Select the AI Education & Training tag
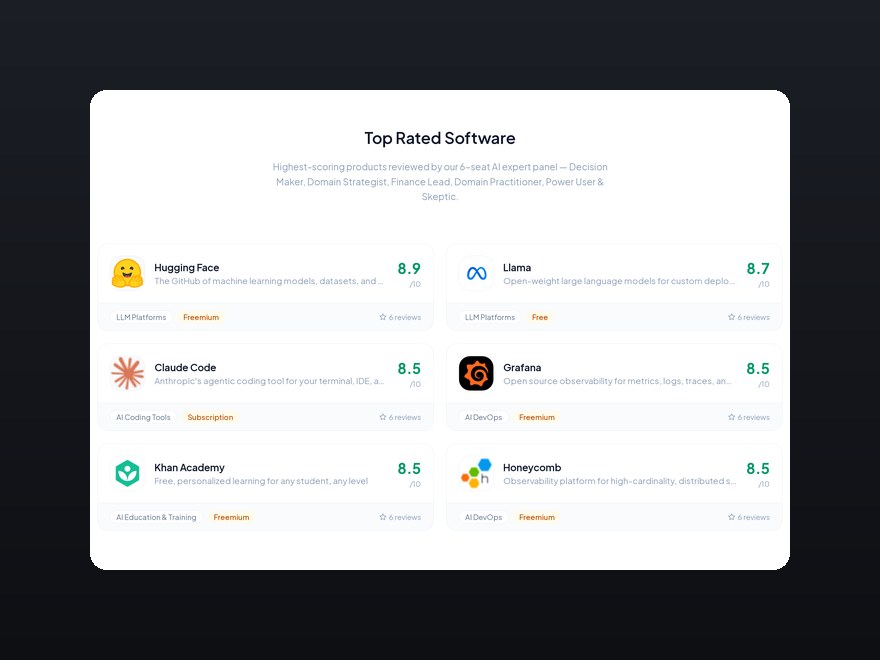Screen dimensions: 880x660 pos(156,517)
